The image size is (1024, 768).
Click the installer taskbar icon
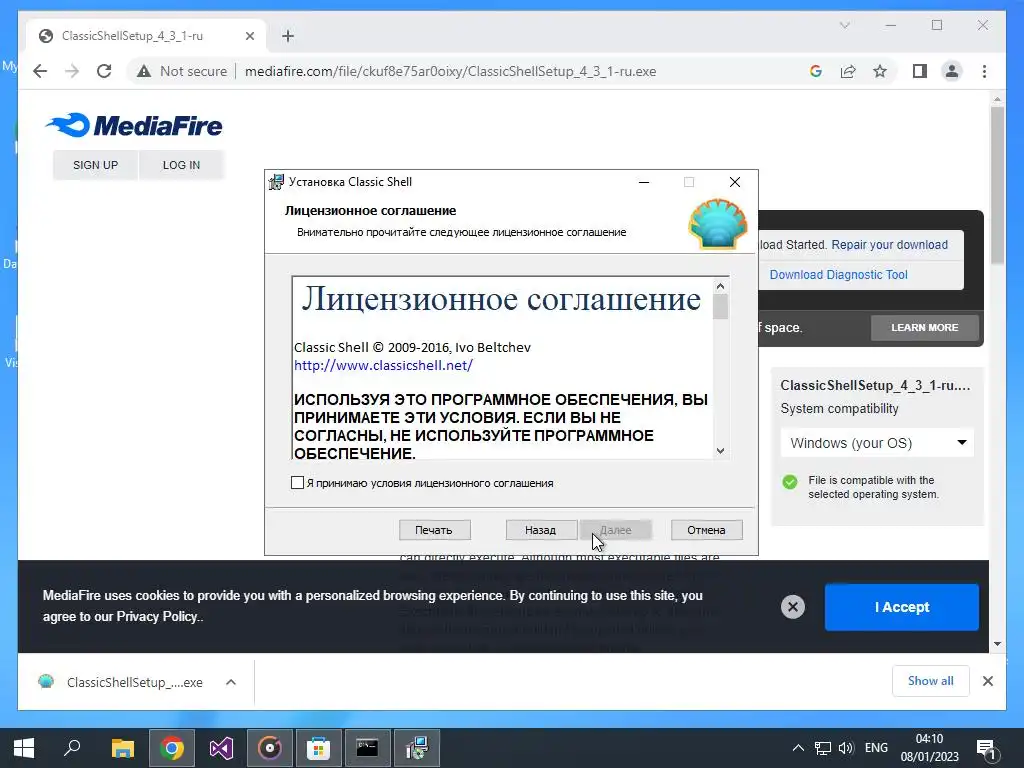(x=417, y=748)
